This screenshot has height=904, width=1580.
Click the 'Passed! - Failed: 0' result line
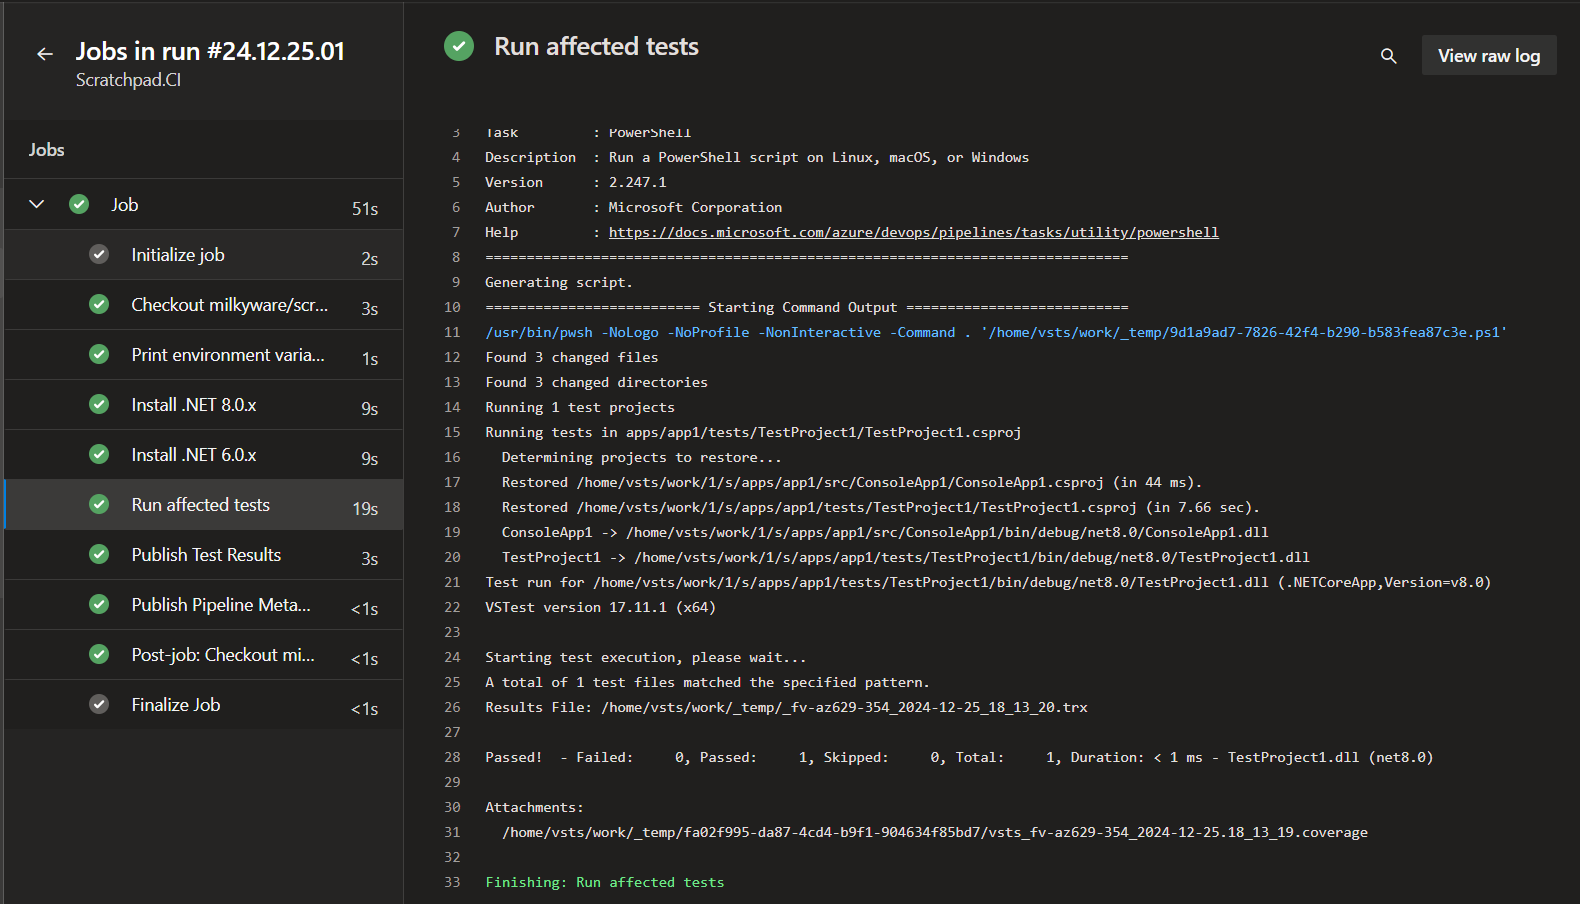pos(959,757)
